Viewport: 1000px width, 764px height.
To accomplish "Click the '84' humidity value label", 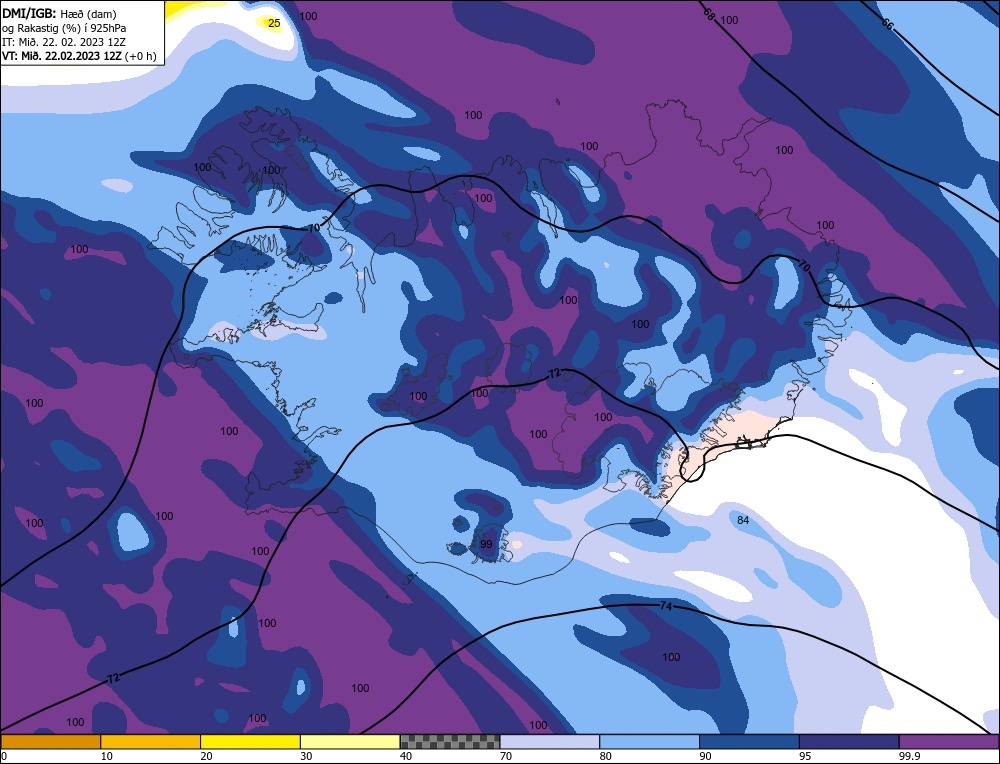I will (x=743, y=520).
